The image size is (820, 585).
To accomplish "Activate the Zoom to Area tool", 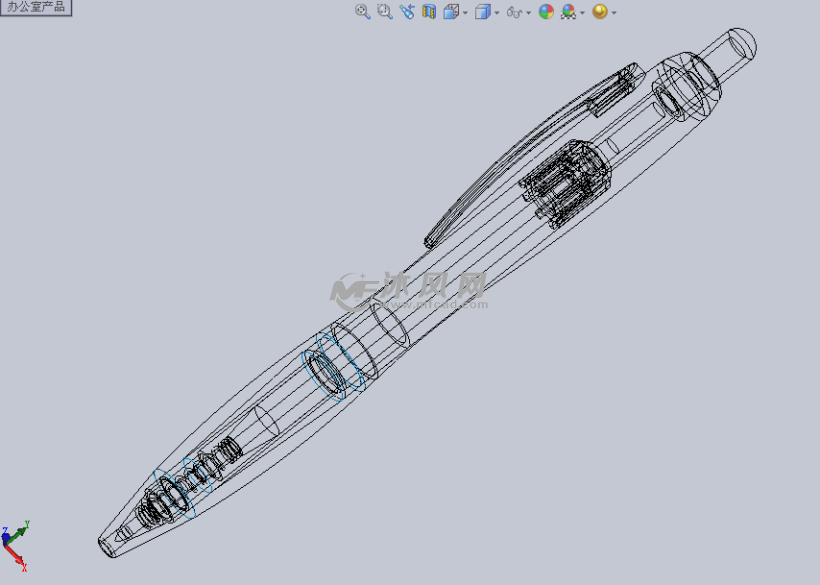I will coord(384,12).
